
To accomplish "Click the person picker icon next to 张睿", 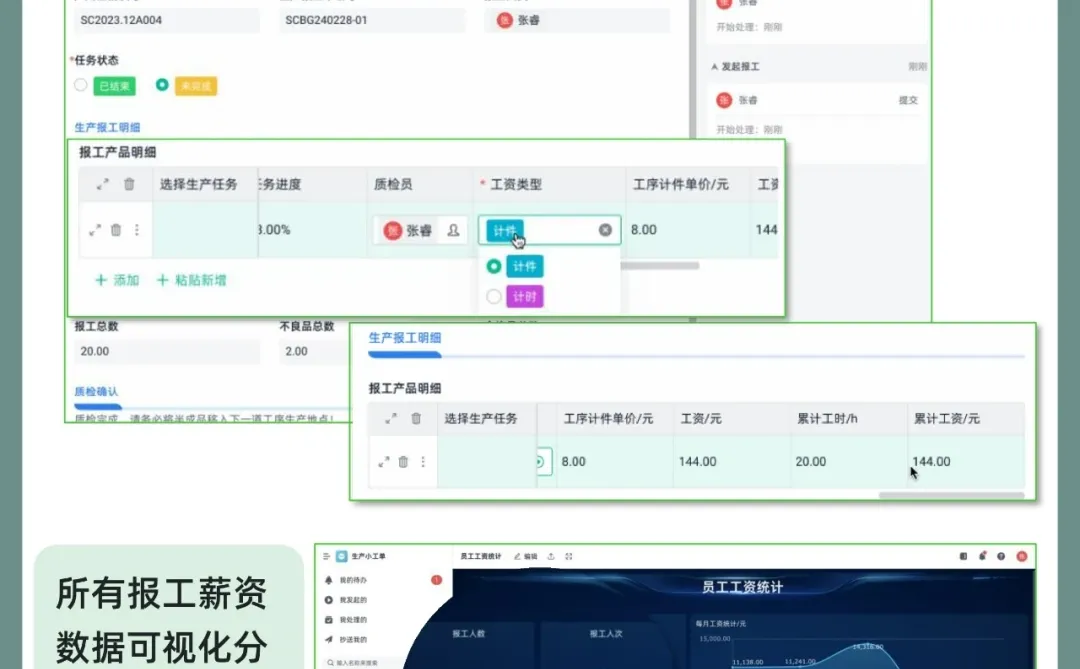I will click(x=451, y=230).
